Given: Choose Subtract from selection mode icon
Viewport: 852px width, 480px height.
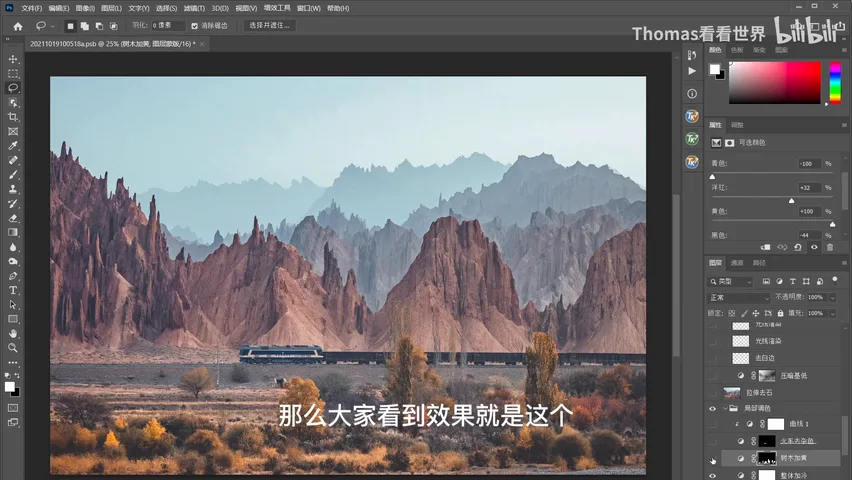Looking at the screenshot, I should (99, 26).
